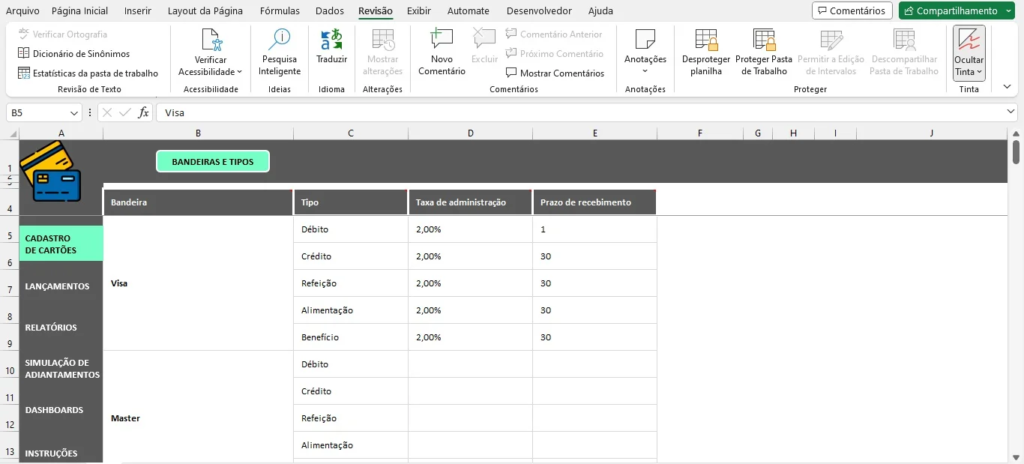The height and width of the screenshot is (464, 1024).
Task: Toggle Mostrar Comentários
Action: pos(554,73)
